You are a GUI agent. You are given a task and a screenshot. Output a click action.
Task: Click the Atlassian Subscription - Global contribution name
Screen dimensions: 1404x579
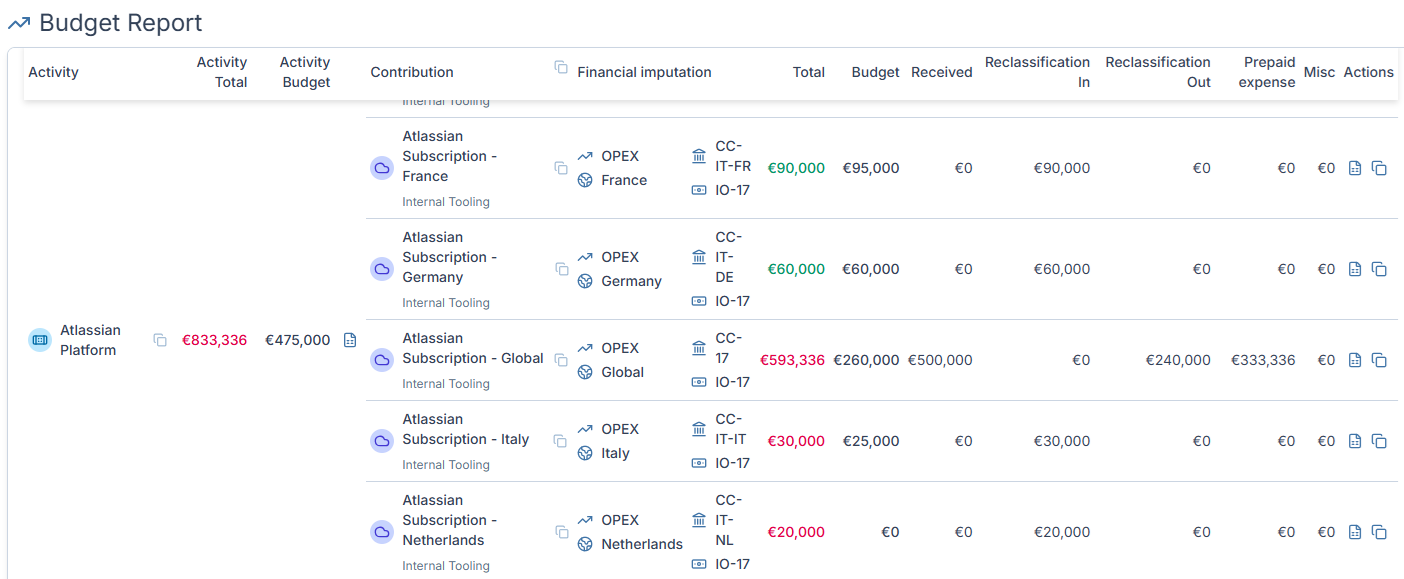[473, 348]
